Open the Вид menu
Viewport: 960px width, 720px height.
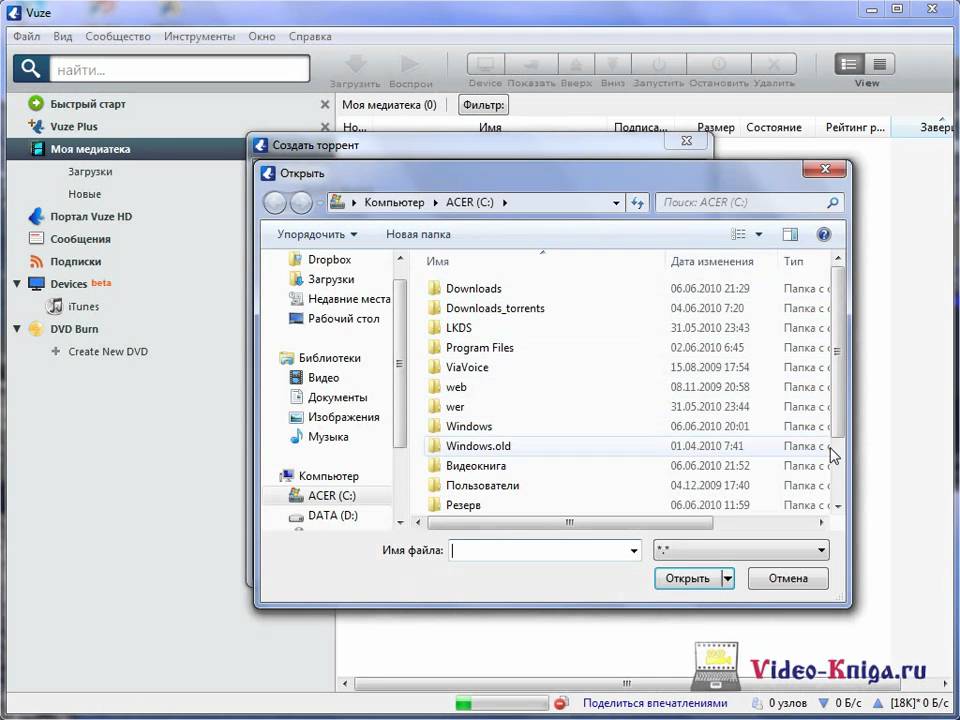(x=62, y=36)
